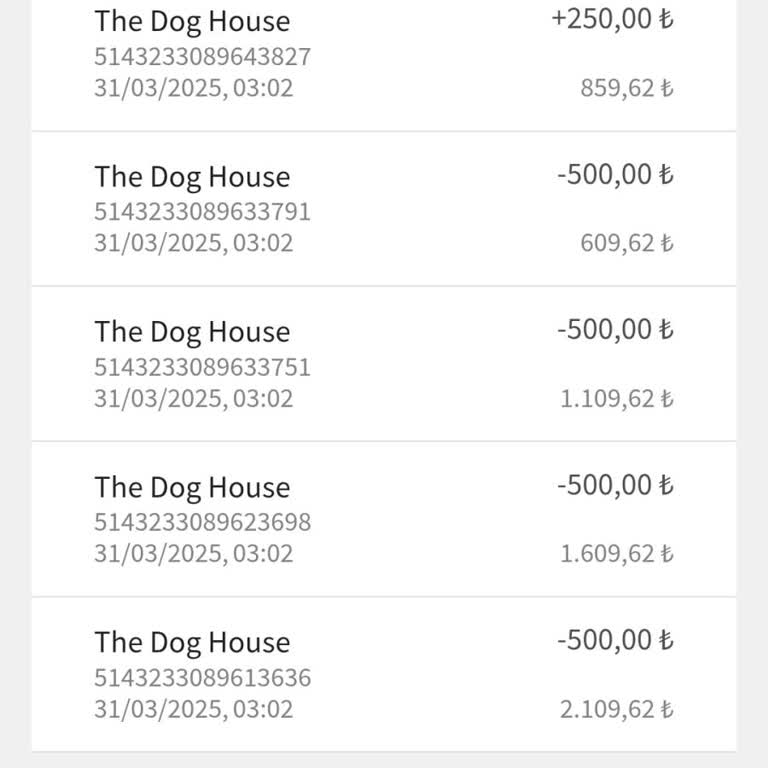
Task: Tap the 2.109,62 ₺ balance value
Action: pos(616,710)
